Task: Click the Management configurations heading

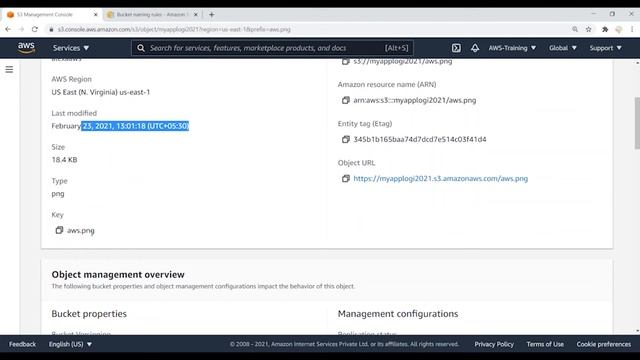Action: tap(398, 313)
